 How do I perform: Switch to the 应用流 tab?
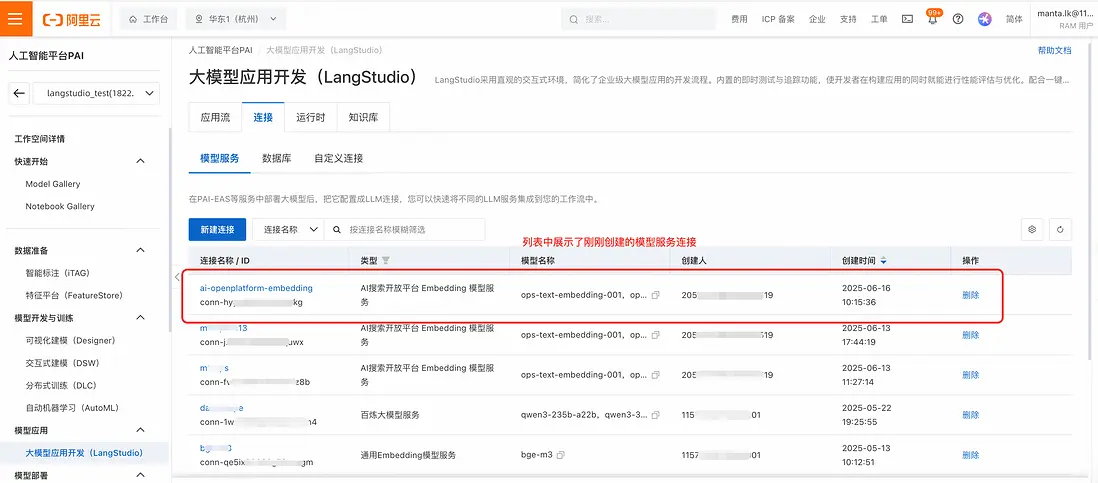click(x=216, y=118)
